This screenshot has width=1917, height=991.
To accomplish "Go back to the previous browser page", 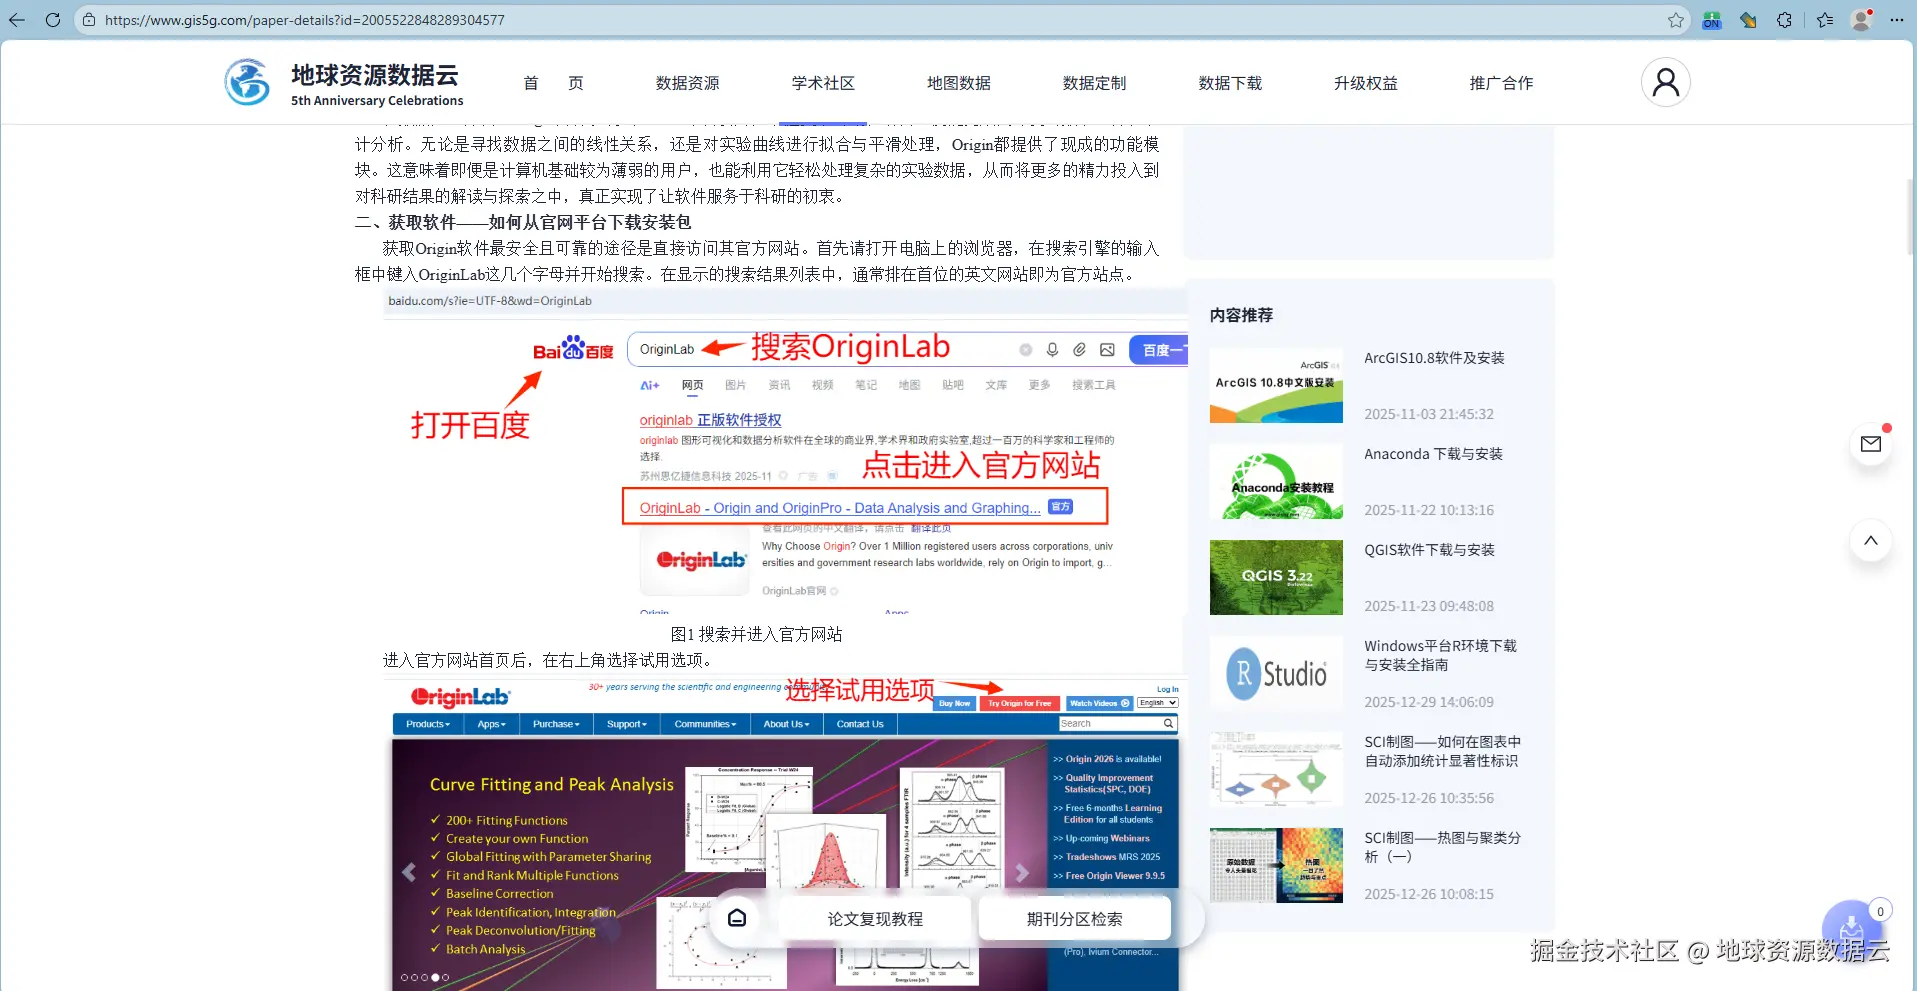I will coord(17,20).
